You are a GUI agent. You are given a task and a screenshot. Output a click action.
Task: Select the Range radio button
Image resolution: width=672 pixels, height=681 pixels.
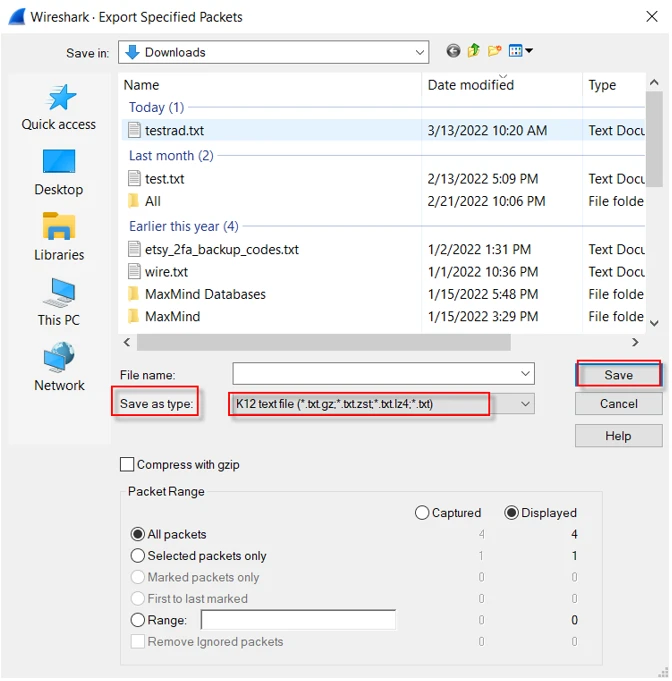138,620
